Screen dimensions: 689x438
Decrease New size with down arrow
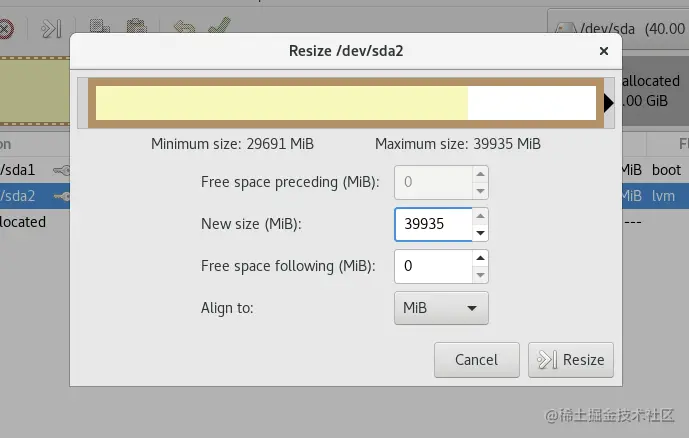click(480, 233)
